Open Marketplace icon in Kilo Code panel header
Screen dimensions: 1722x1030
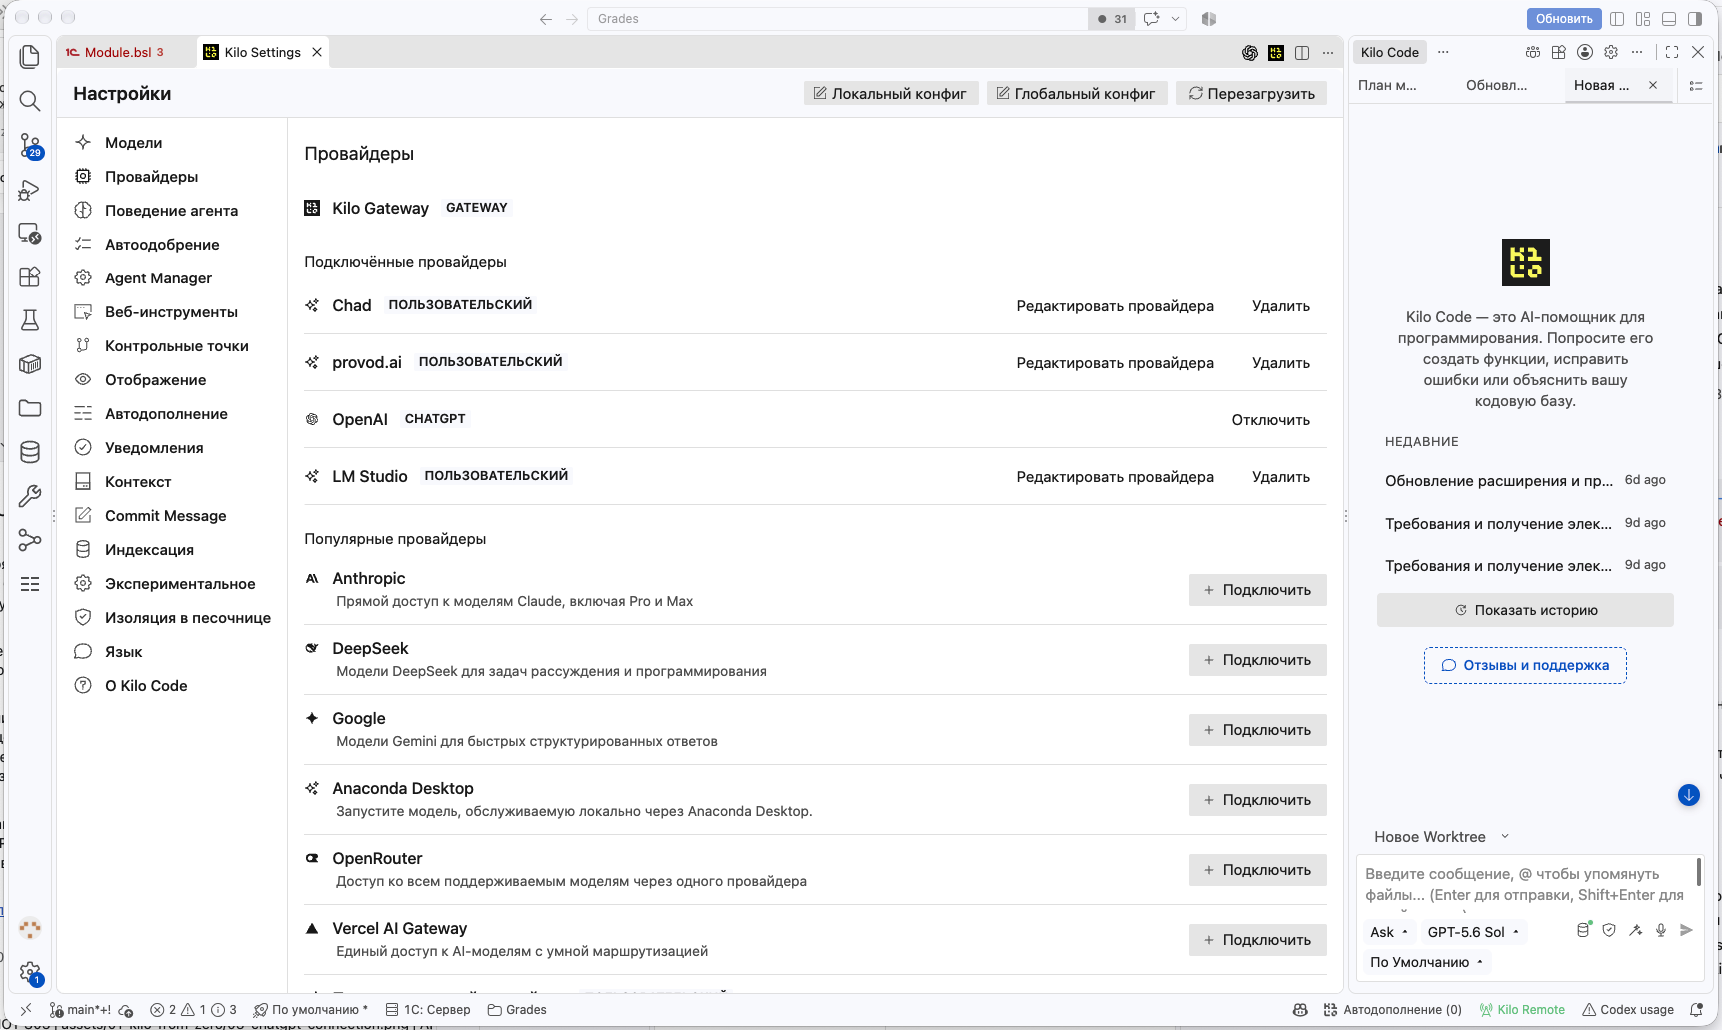click(1559, 52)
